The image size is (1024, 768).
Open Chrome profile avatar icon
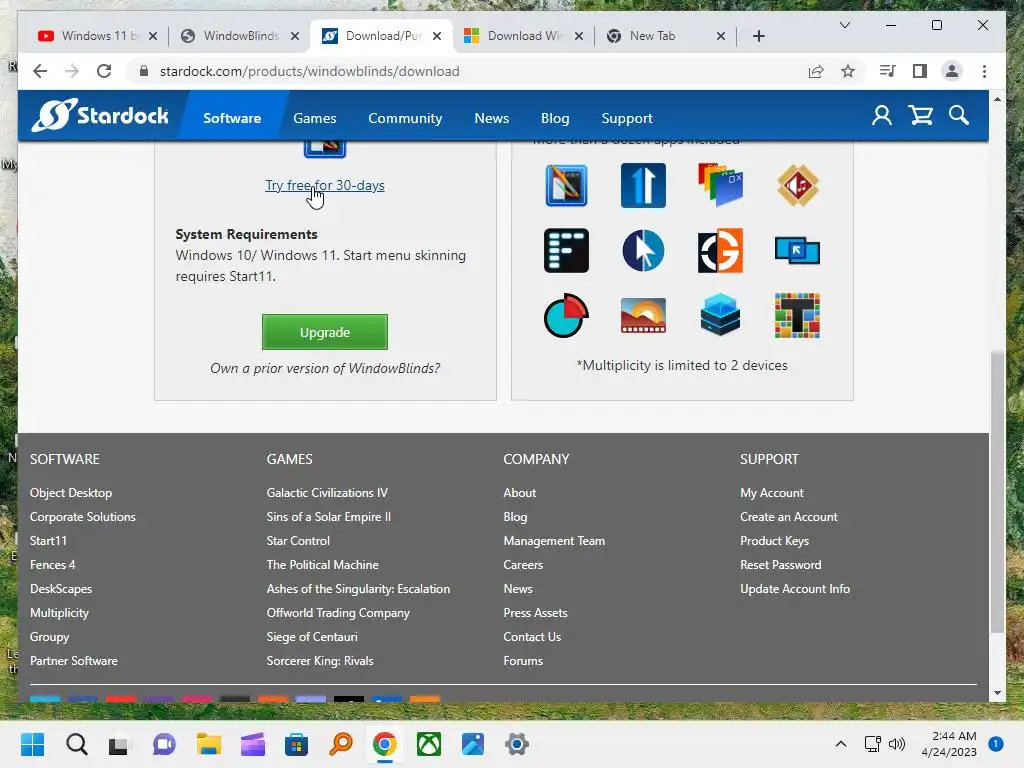pos(952,71)
